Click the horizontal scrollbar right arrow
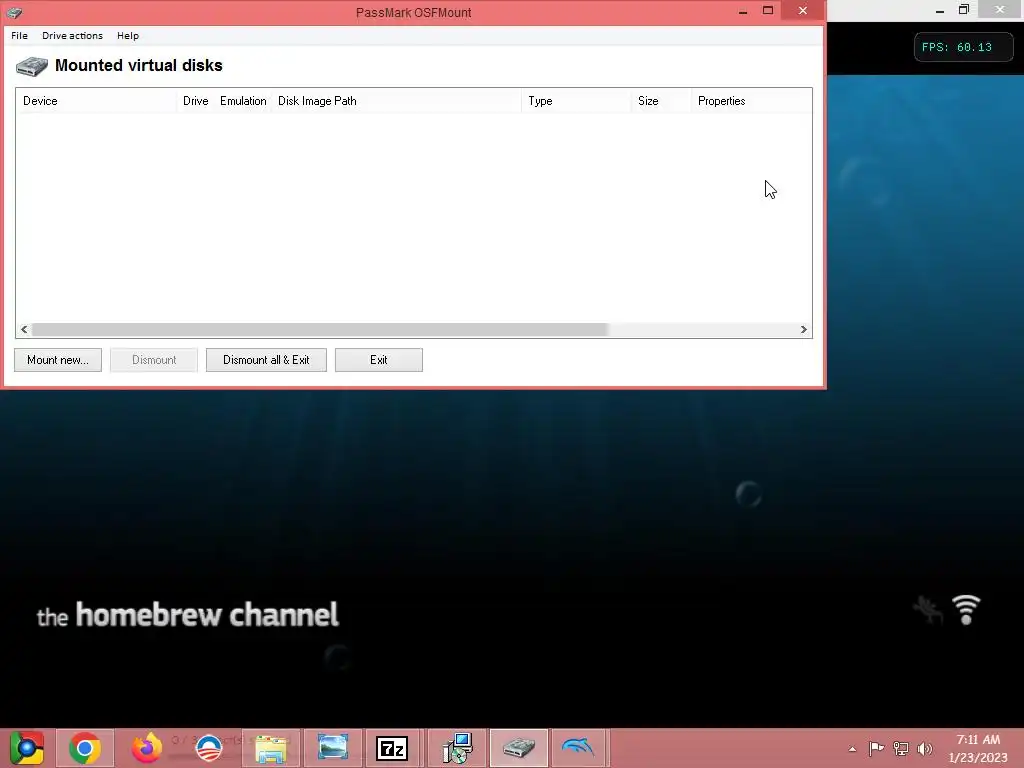This screenshot has width=1024, height=768. pyautogui.click(x=804, y=329)
